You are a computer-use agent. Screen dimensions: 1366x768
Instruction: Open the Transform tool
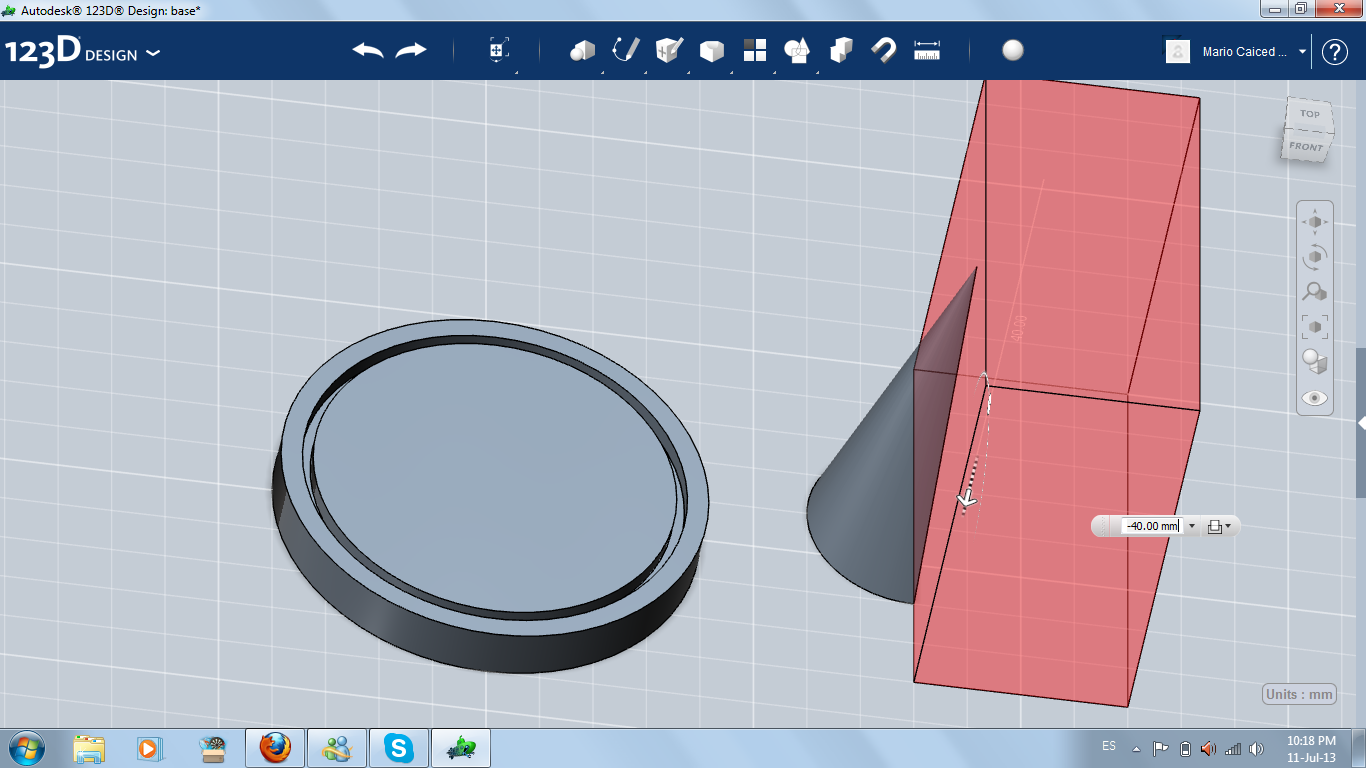pyautogui.click(x=499, y=50)
